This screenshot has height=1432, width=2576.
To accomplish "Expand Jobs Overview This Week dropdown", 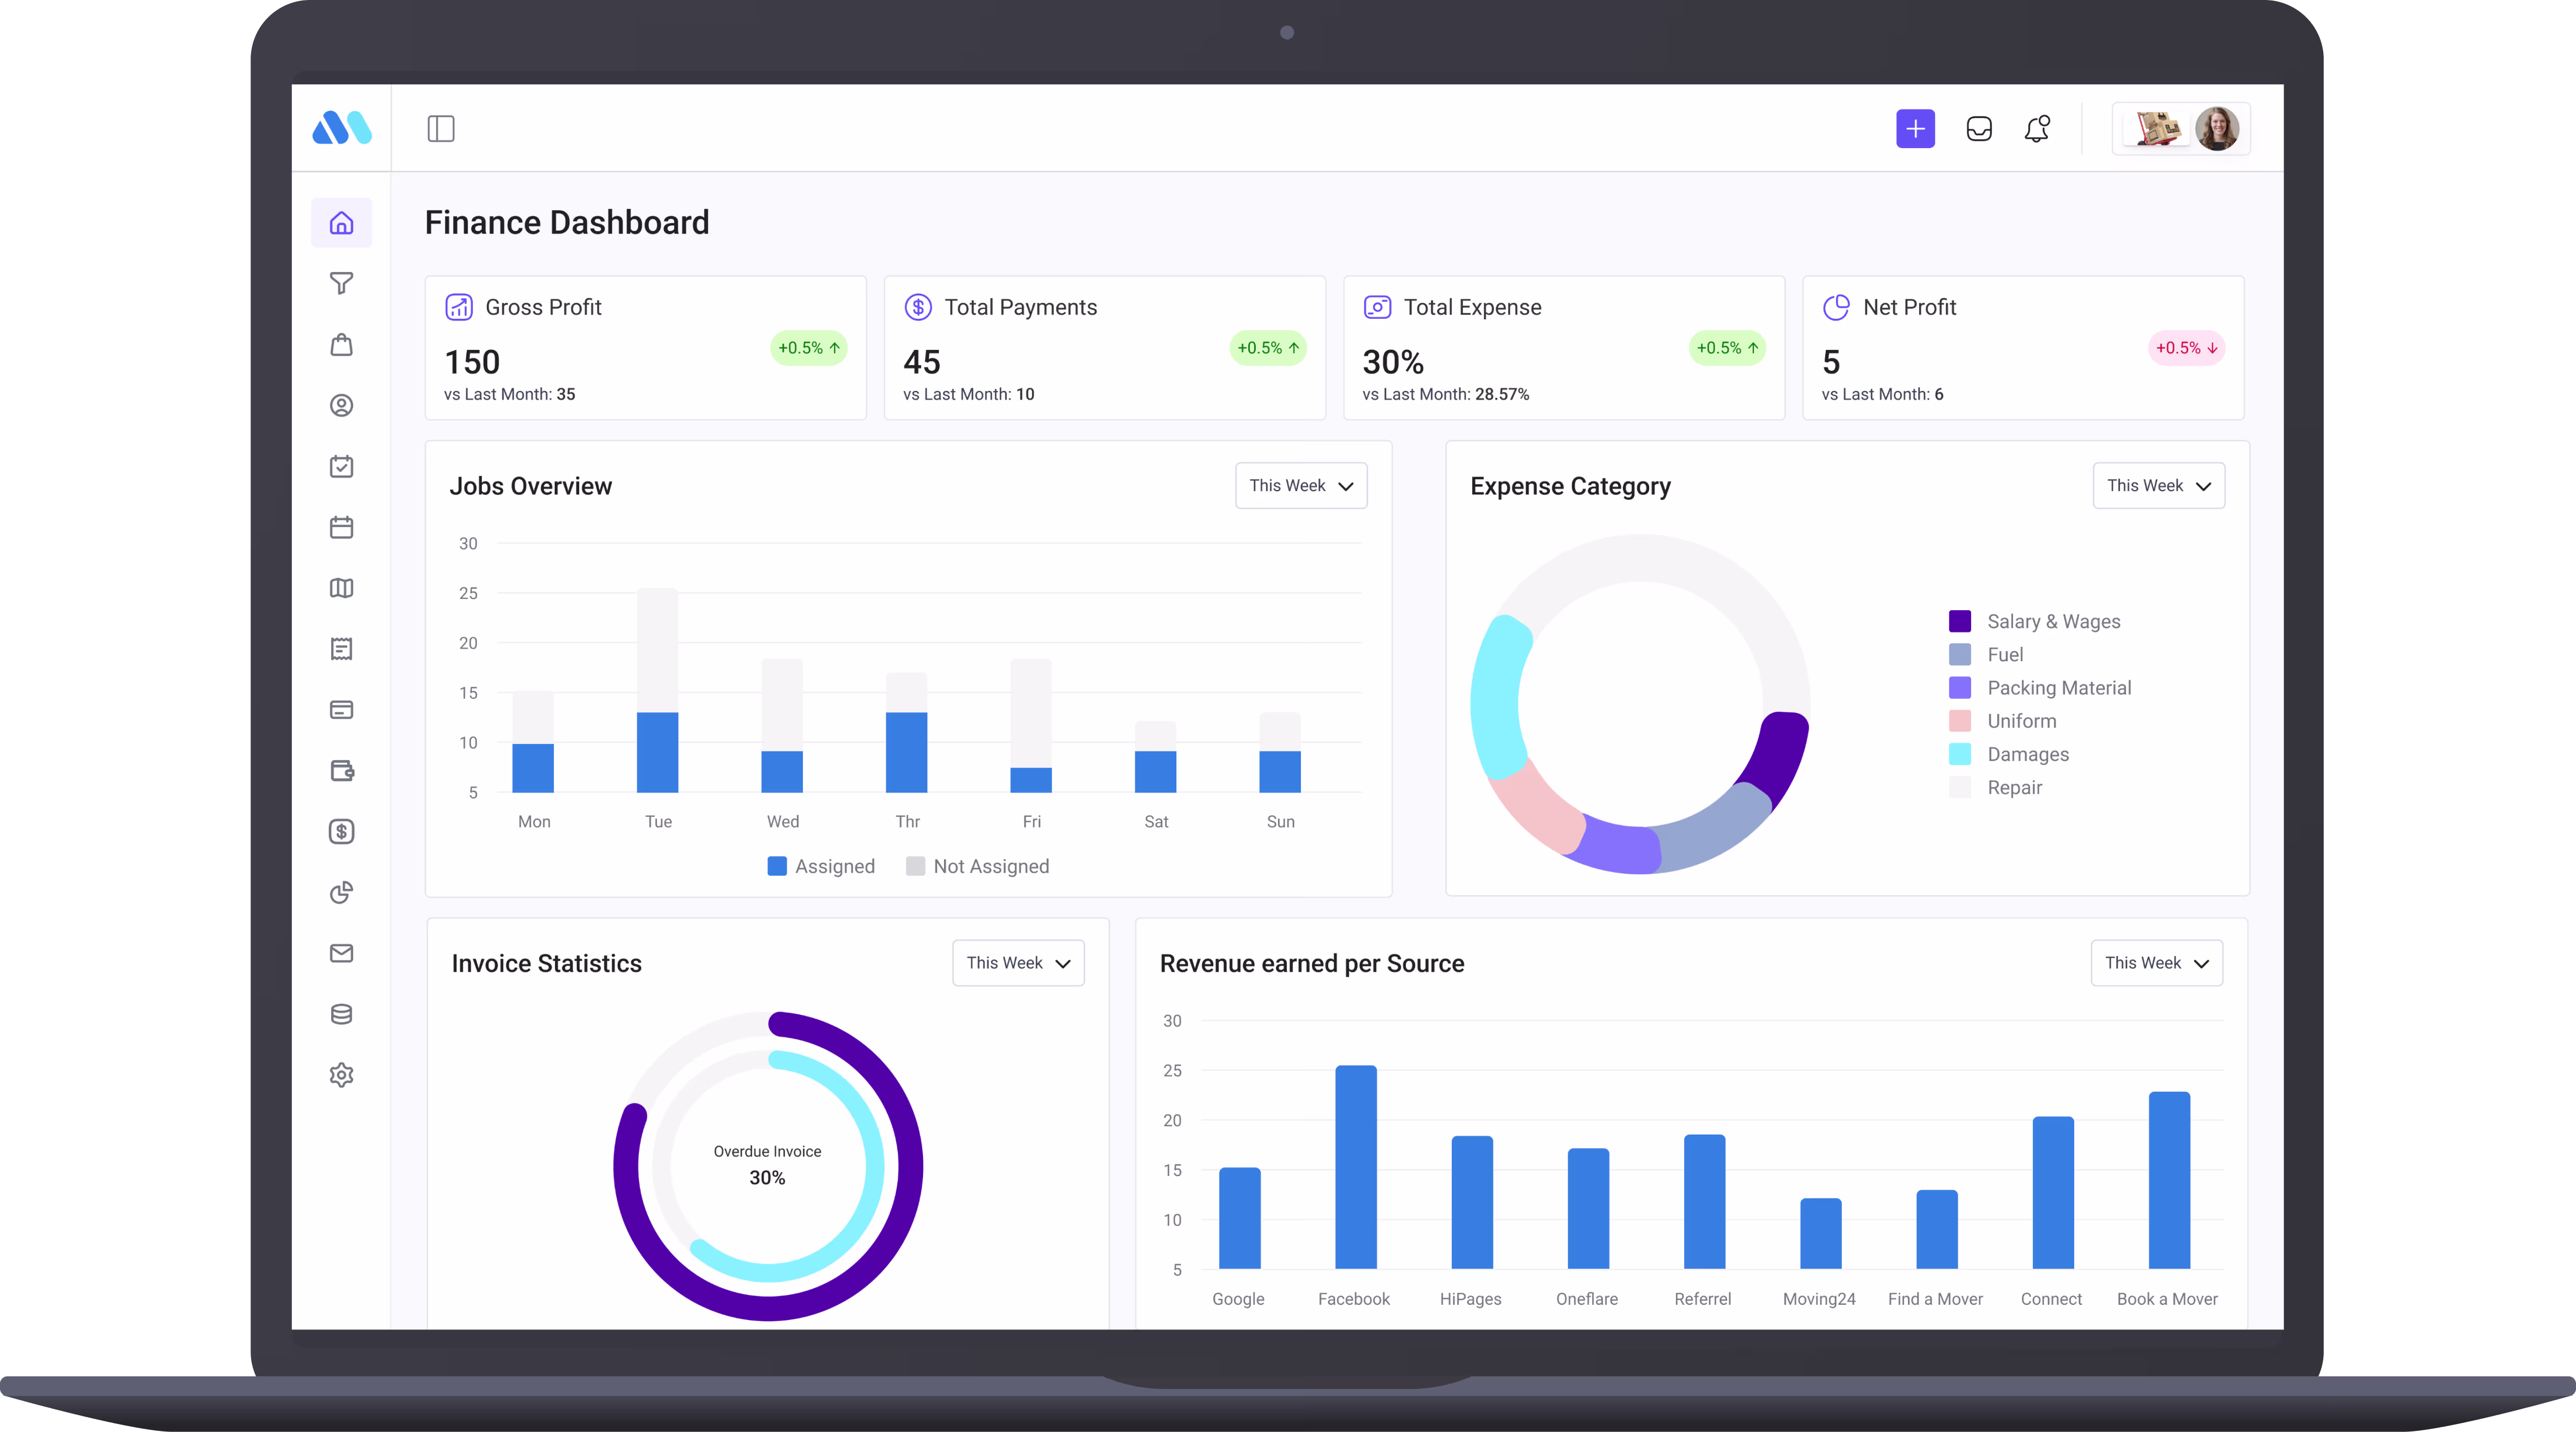I will click(x=1300, y=486).
